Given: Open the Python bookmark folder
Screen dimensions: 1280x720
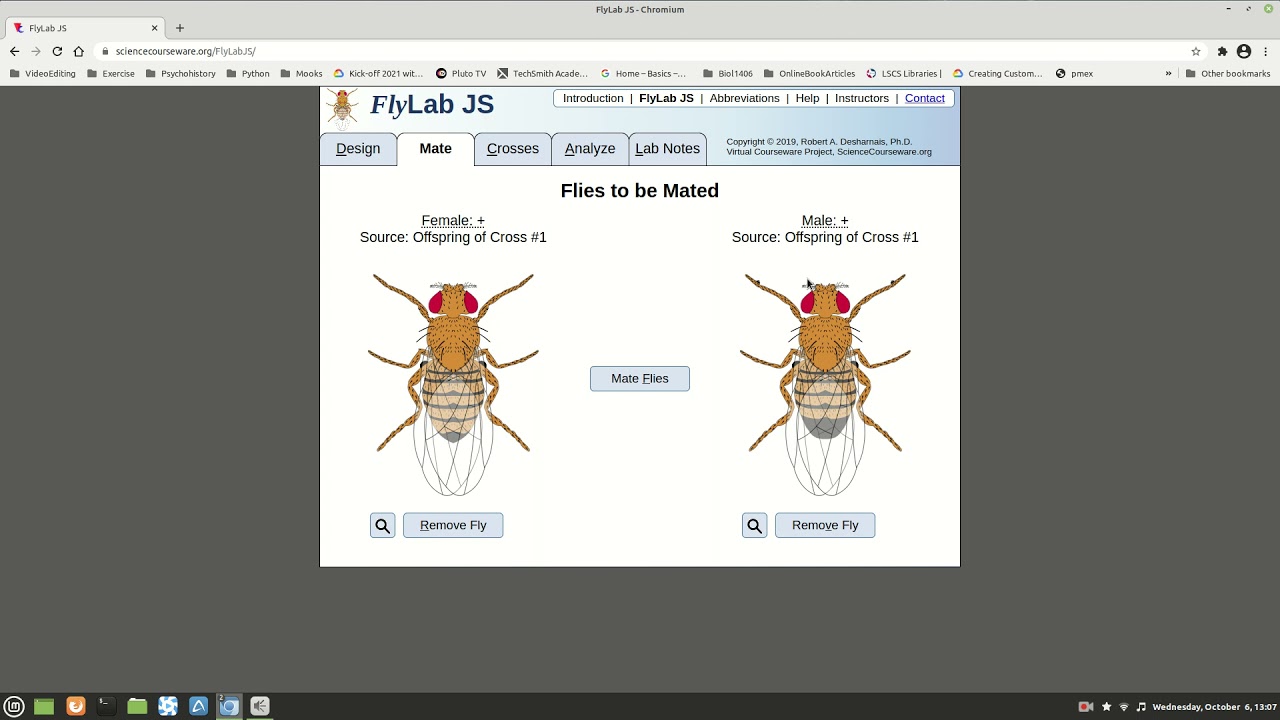Looking at the screenshot, I should (248, 73).
